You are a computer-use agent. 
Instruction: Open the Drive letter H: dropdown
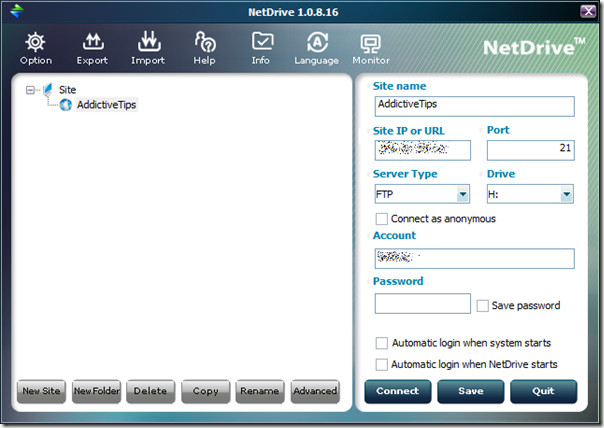(x=530, y=194)
